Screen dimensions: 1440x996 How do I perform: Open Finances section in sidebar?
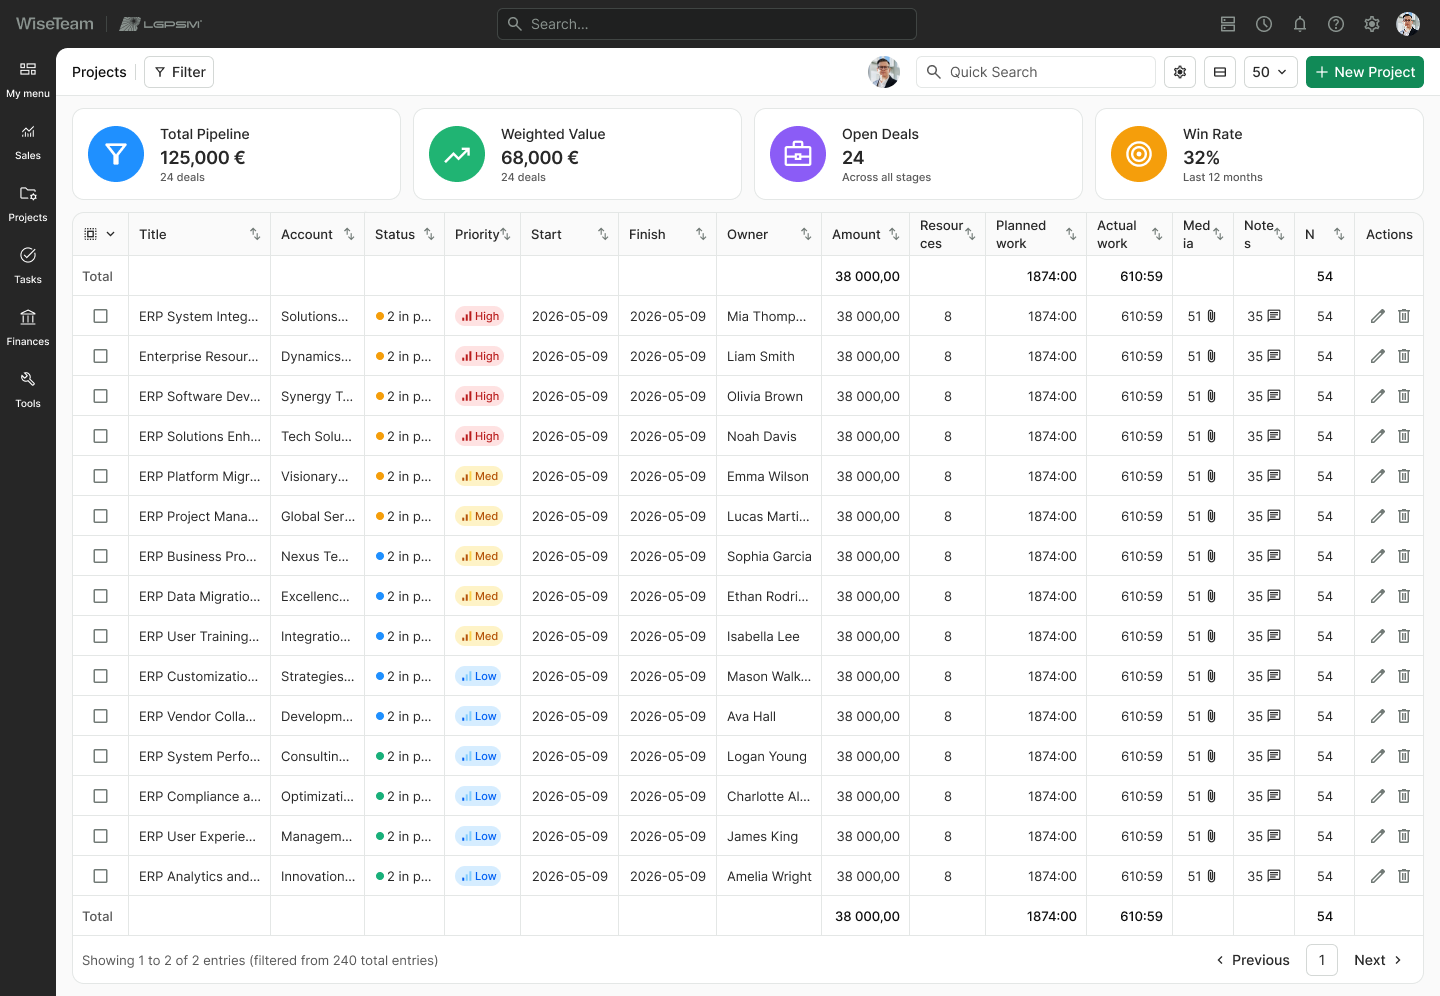pyautogui.click(x=28, y=328)
